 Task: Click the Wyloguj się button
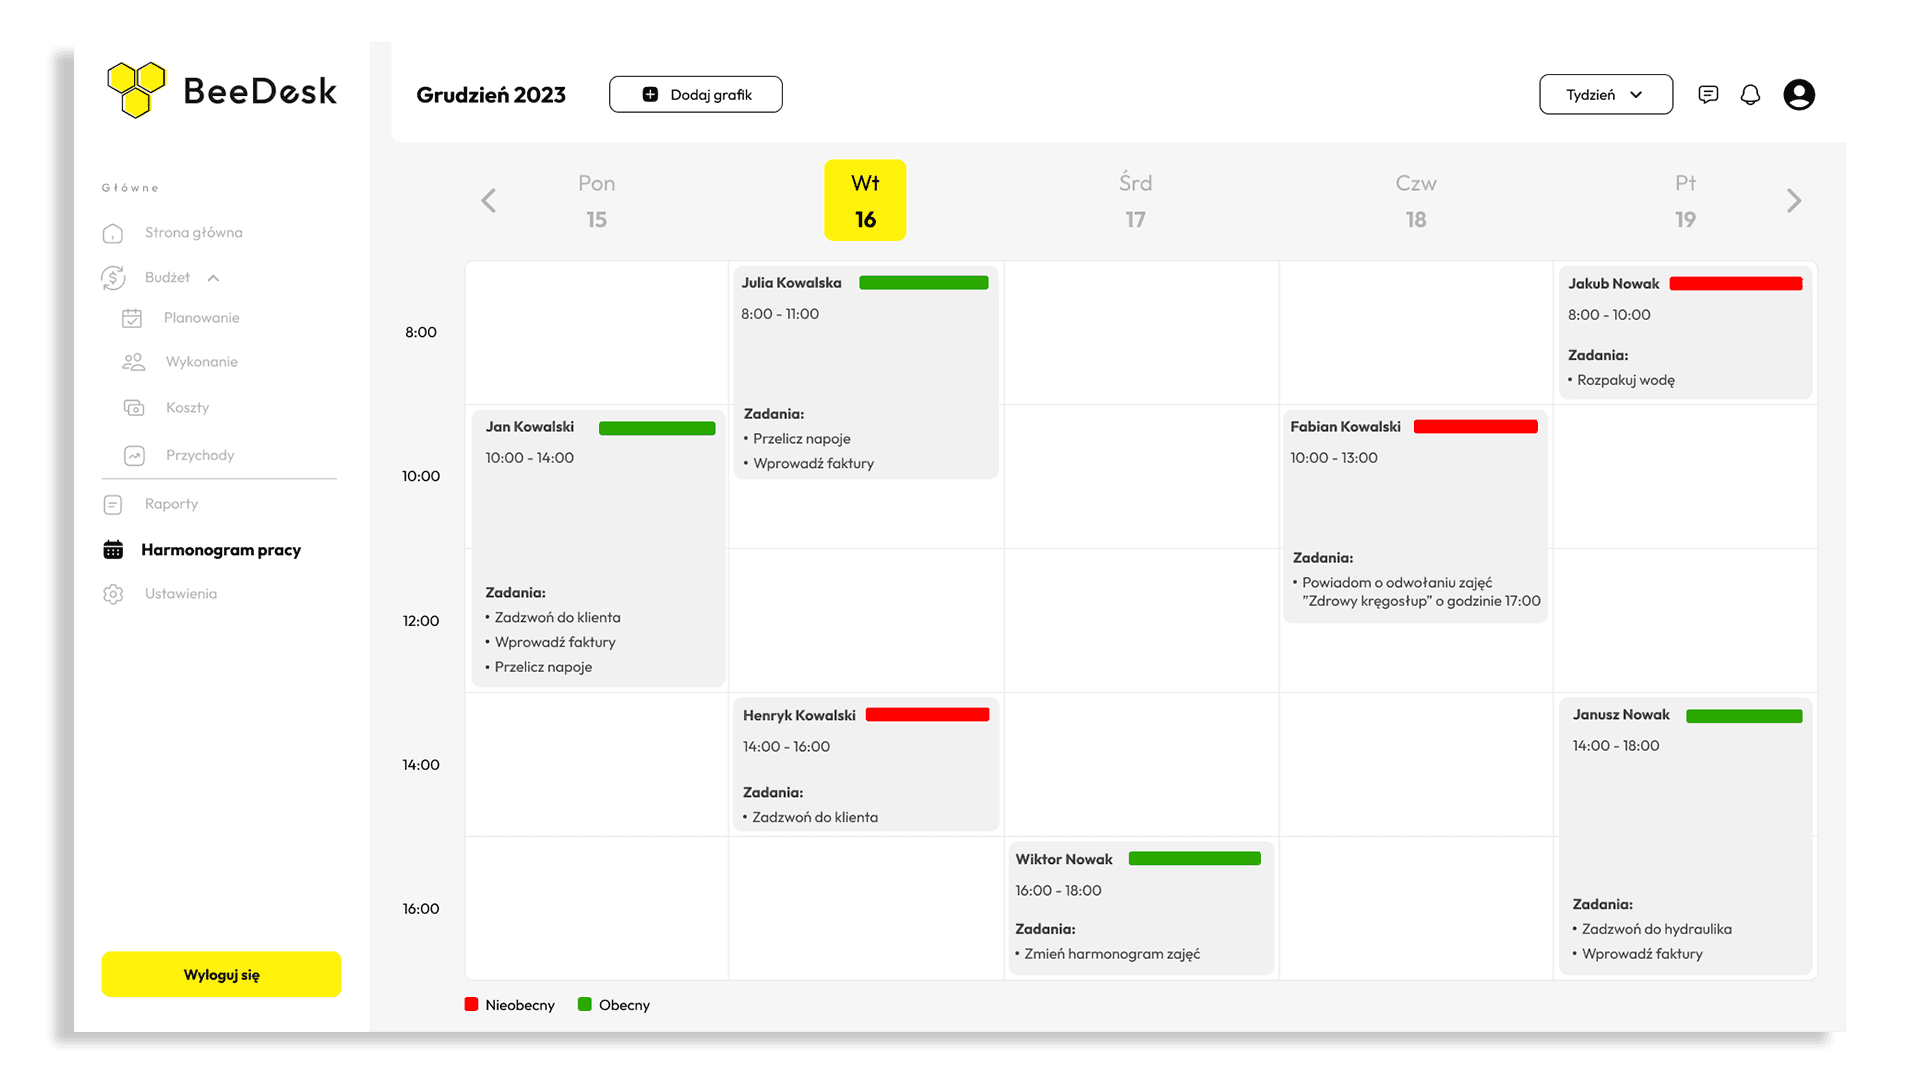click(221, 974)
